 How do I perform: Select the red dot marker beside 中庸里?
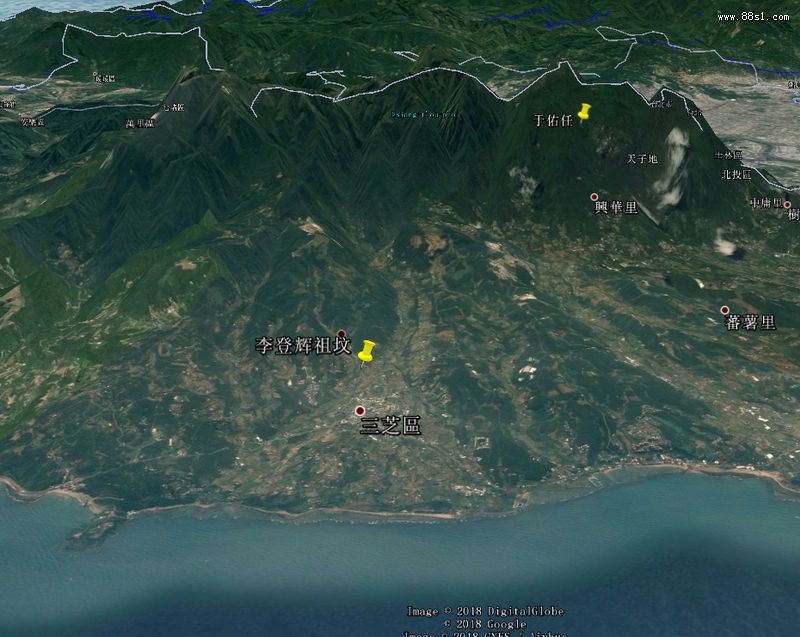(787, 205)
